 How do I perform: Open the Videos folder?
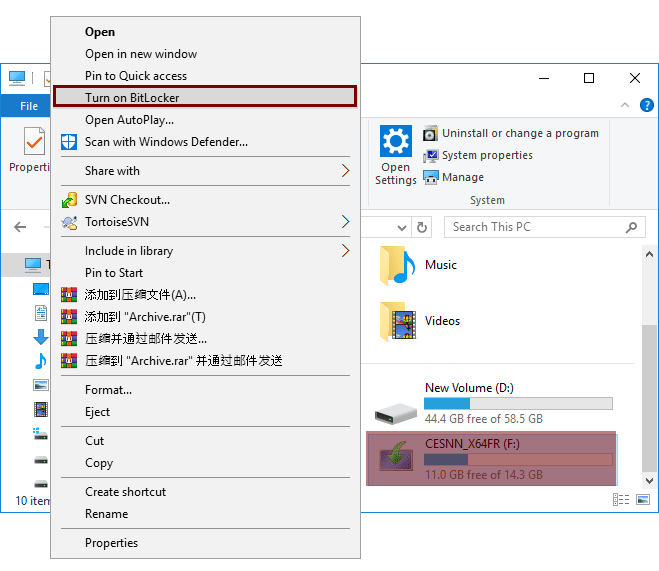point(420,321)
